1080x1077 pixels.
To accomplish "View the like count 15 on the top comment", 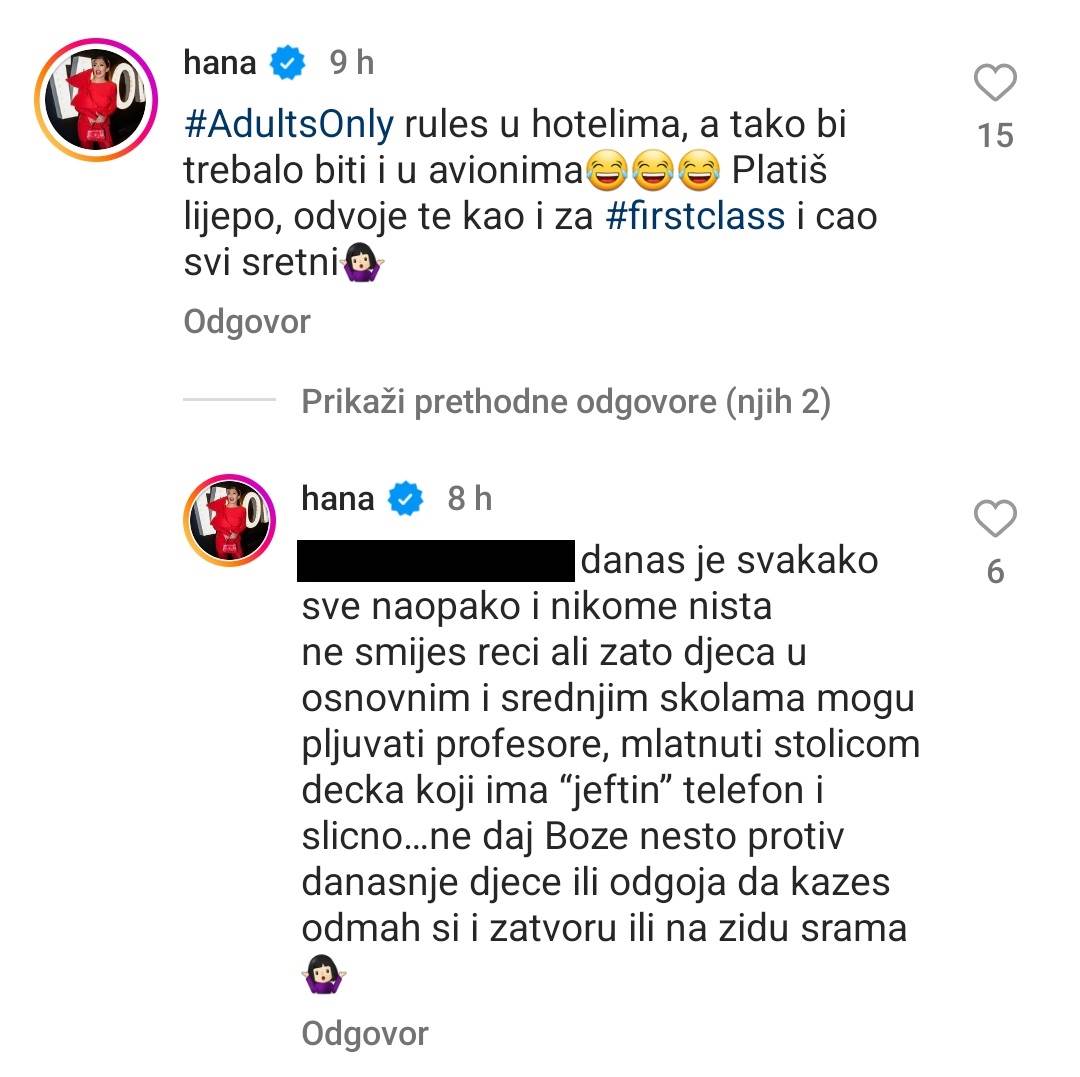I will click(x=995, y=135).
